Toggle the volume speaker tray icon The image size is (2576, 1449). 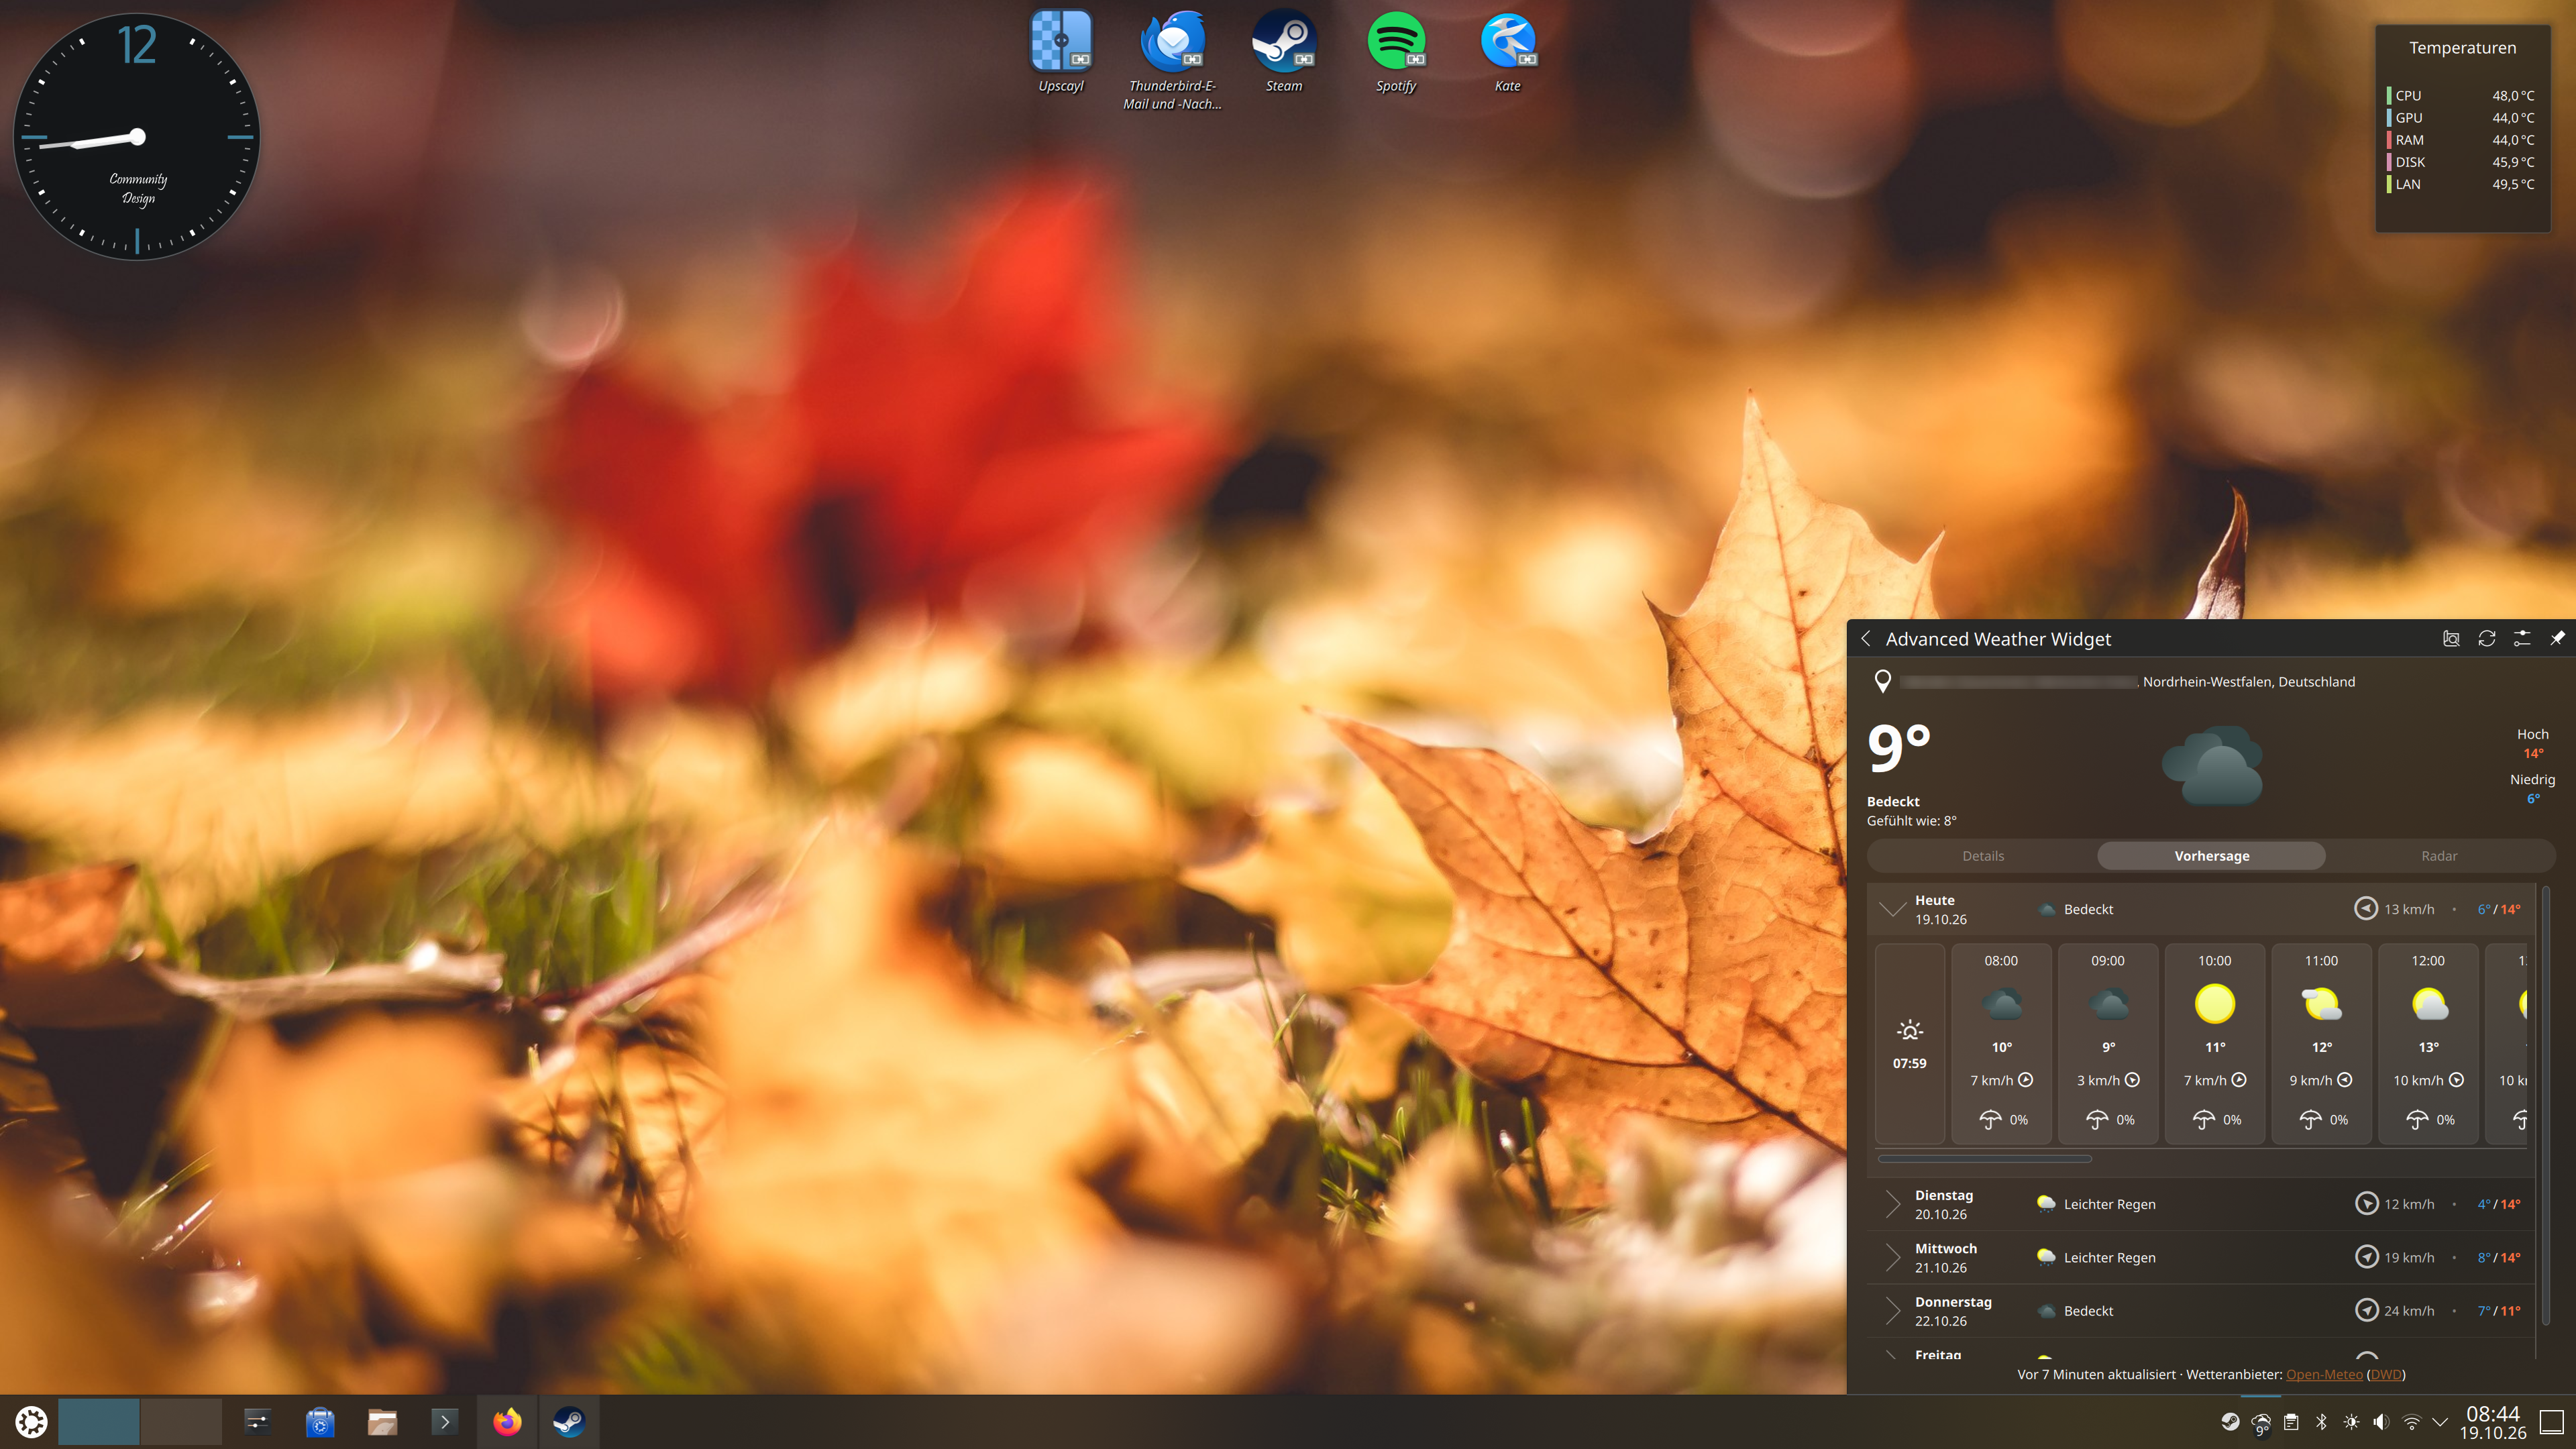pyautogui.click(x=2381, y=1421)
